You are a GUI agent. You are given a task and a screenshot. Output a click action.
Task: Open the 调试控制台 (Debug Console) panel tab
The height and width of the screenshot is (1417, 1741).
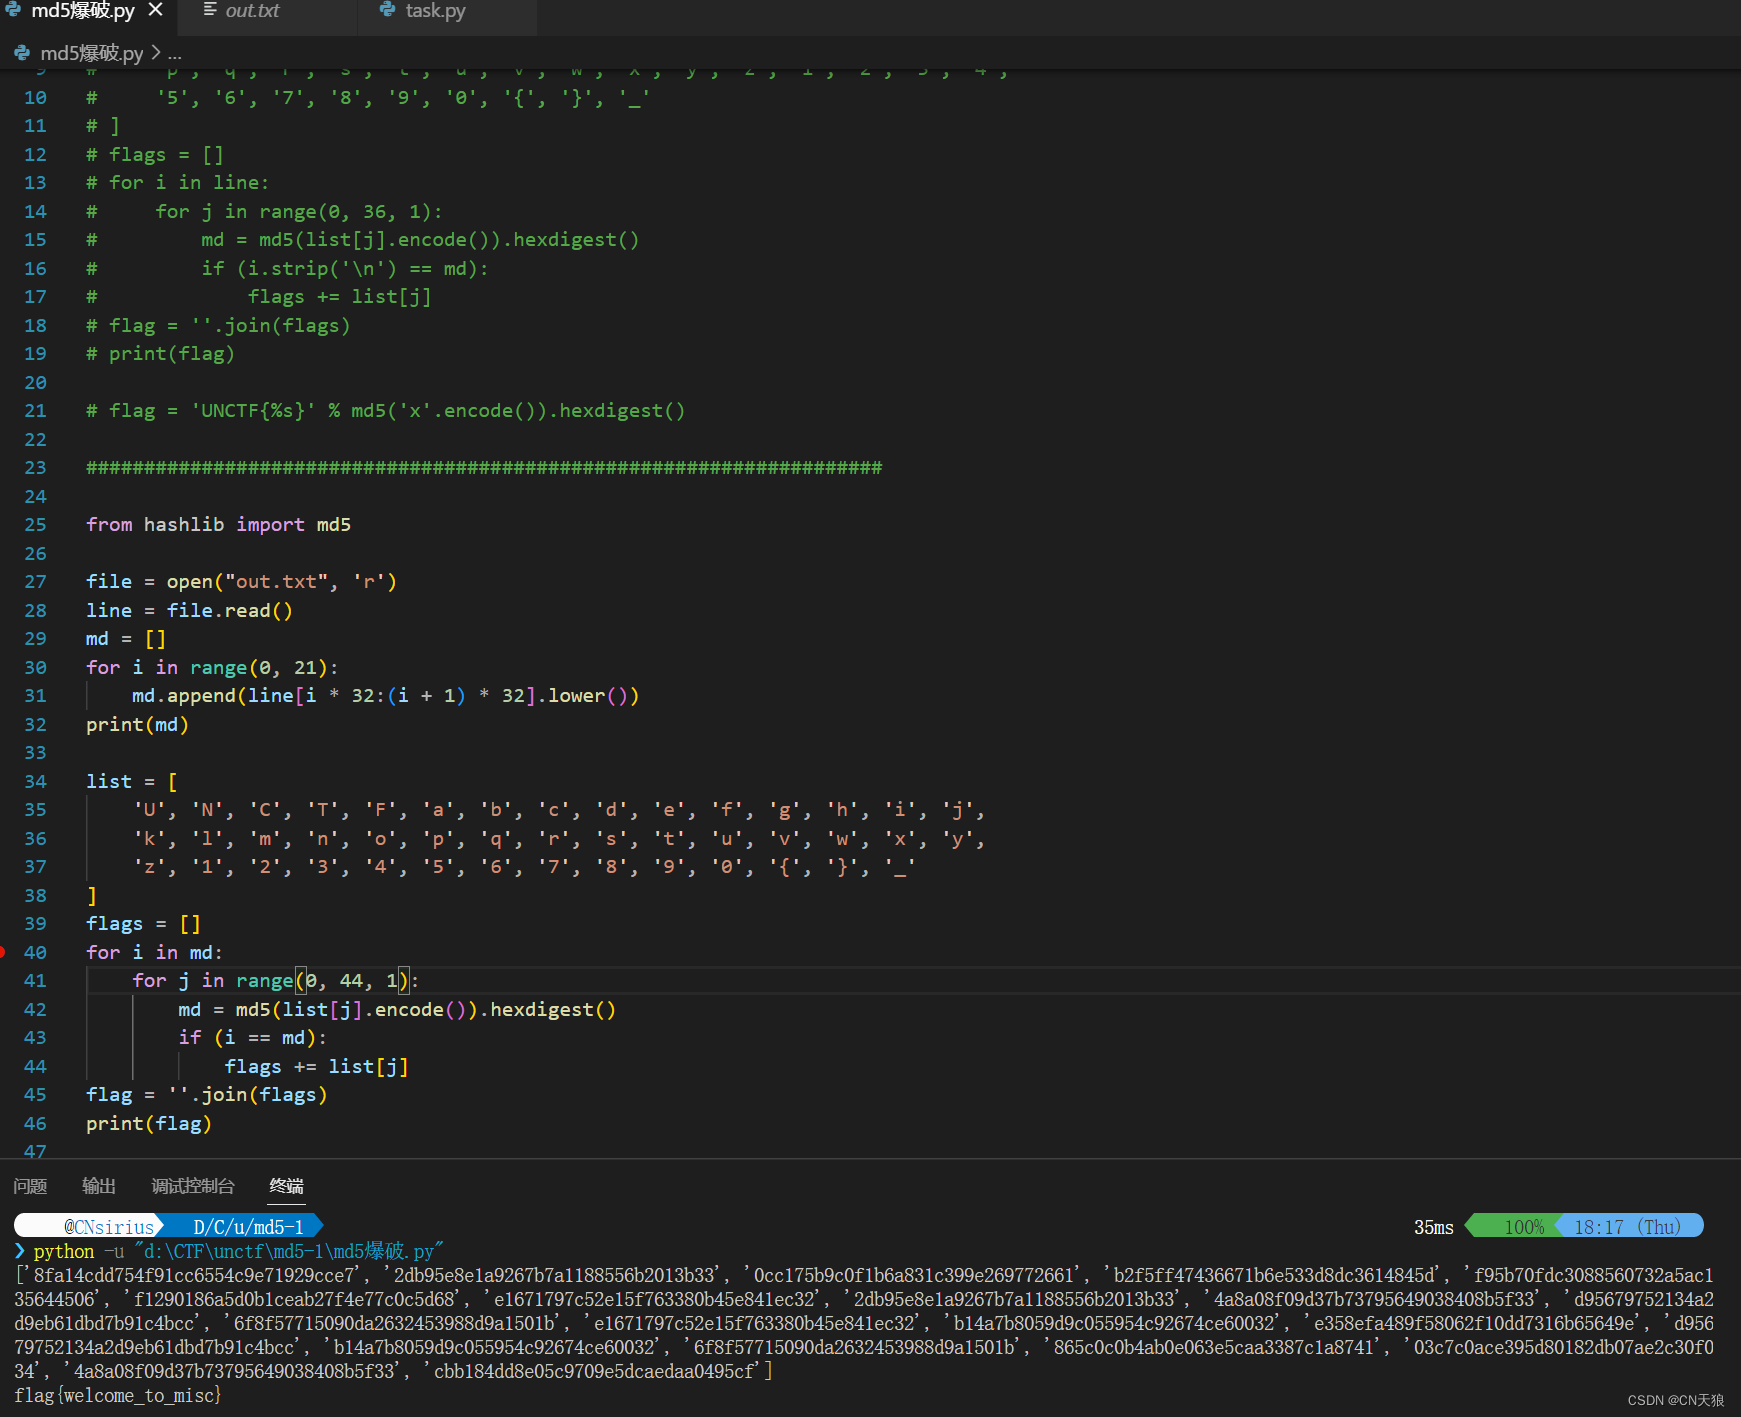(193, 1186)
